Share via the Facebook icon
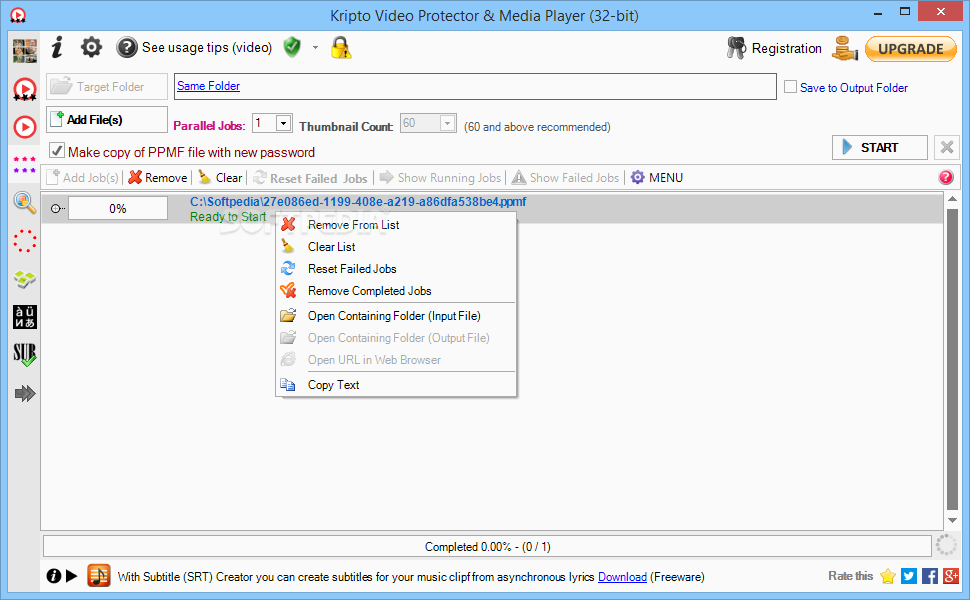The height and width of the screenshot is (600, 970). 930,576
